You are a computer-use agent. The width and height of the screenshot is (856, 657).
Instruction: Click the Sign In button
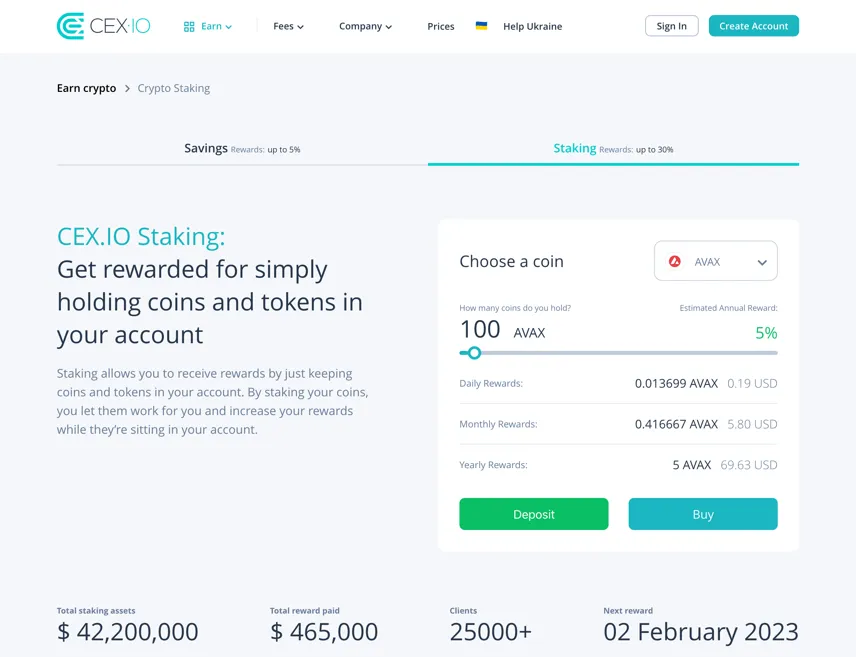click(671, 26)
